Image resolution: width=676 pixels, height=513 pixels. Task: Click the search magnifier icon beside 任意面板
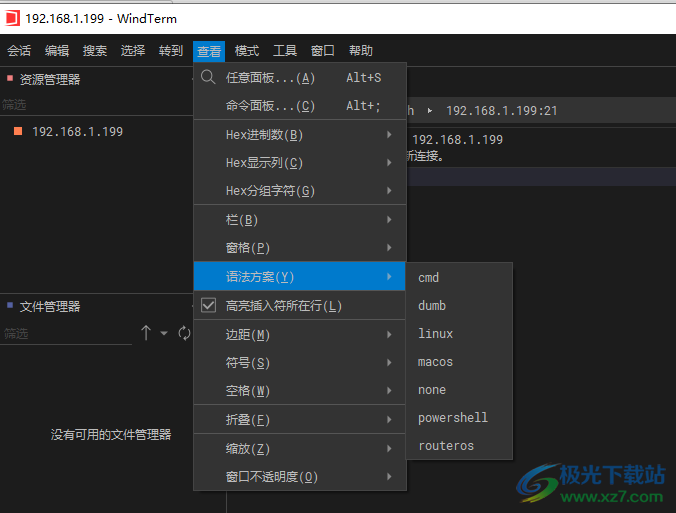pos(208,78)
